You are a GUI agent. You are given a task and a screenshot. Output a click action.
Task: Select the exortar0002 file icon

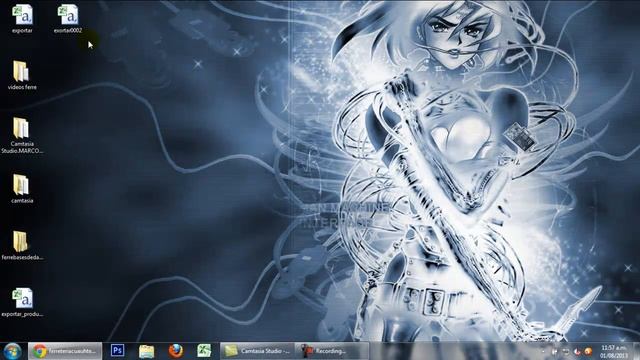[68, 18]
